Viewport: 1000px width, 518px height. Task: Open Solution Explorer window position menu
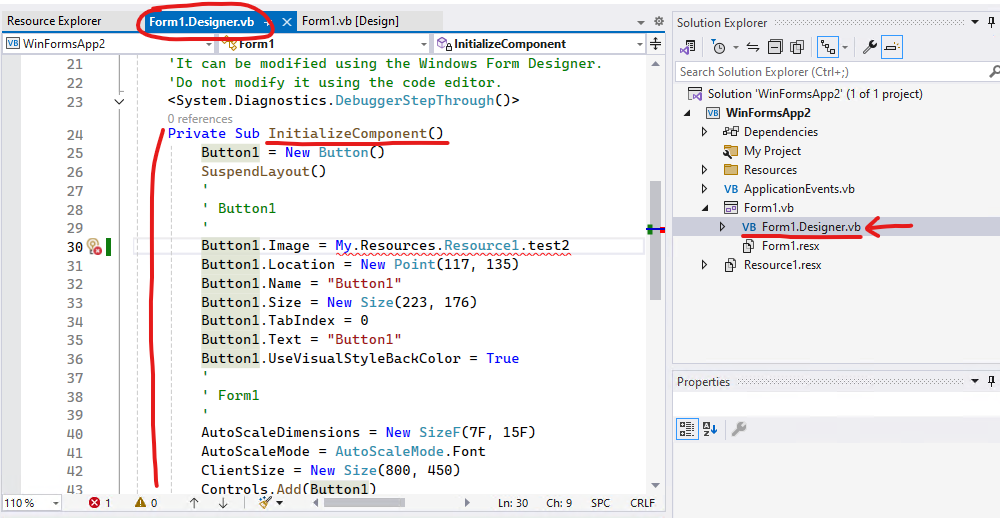[x=974, y=22]
